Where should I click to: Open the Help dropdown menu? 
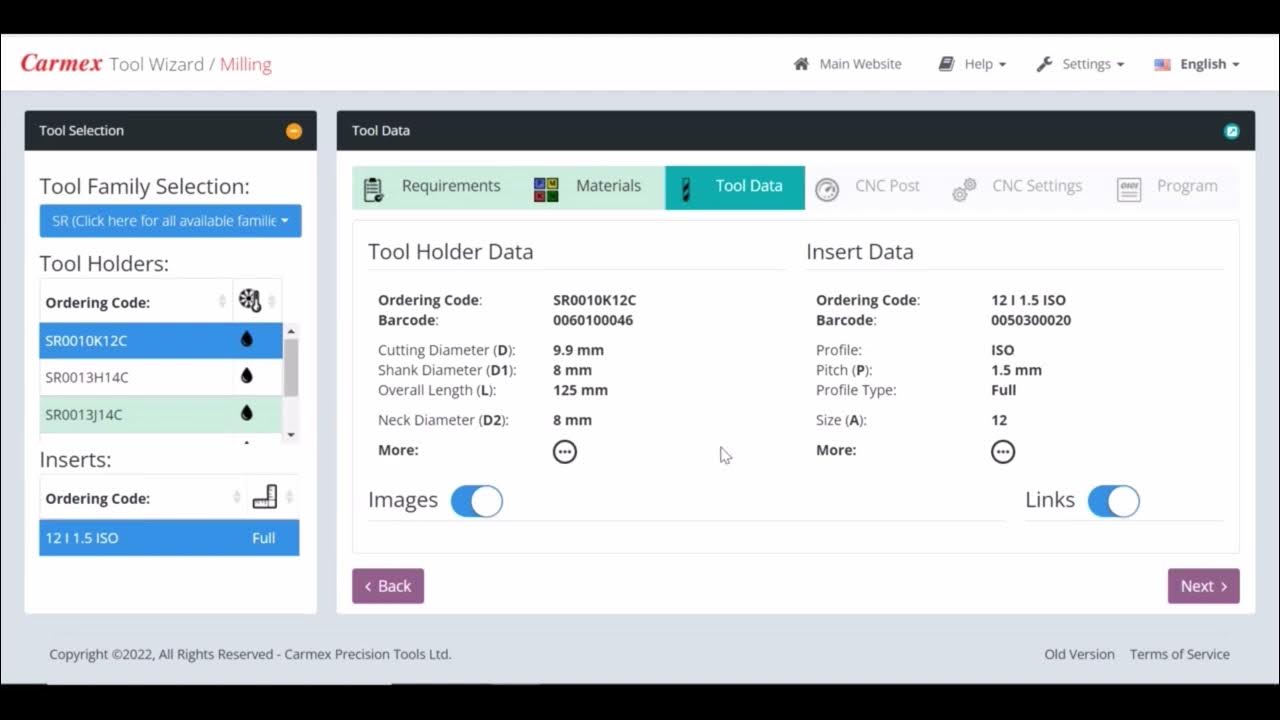pyautogui.click(x=972, y=64)
